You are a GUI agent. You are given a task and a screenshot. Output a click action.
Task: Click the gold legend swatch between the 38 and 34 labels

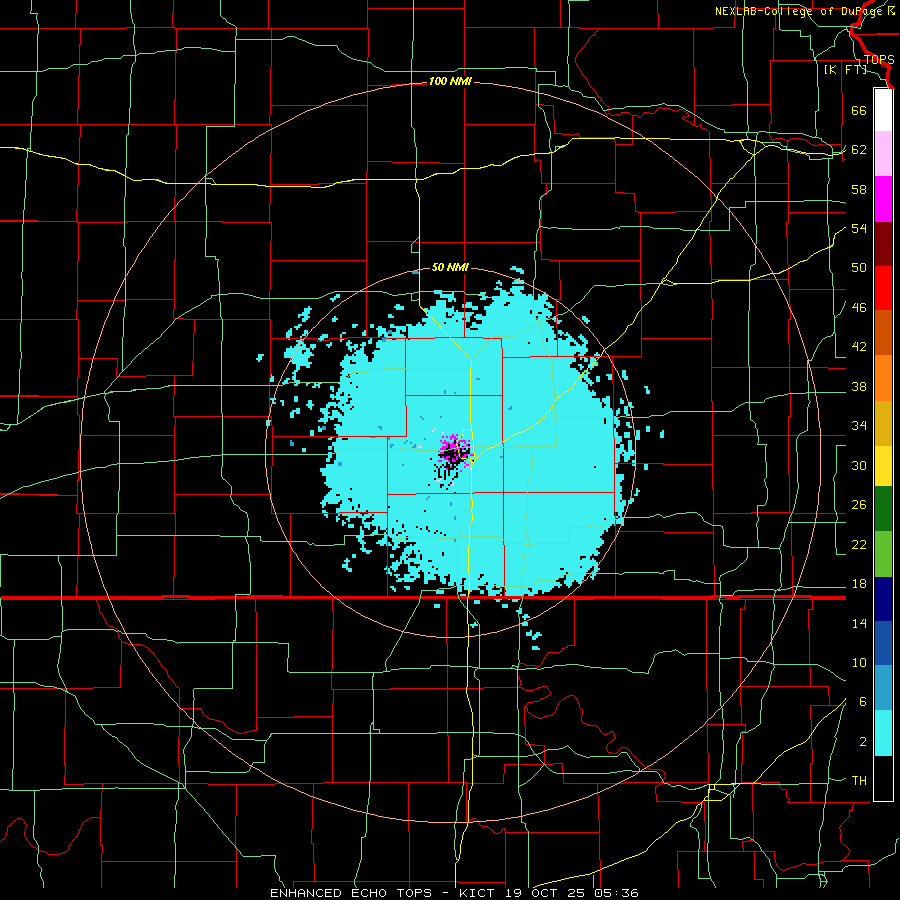(883, 423)
